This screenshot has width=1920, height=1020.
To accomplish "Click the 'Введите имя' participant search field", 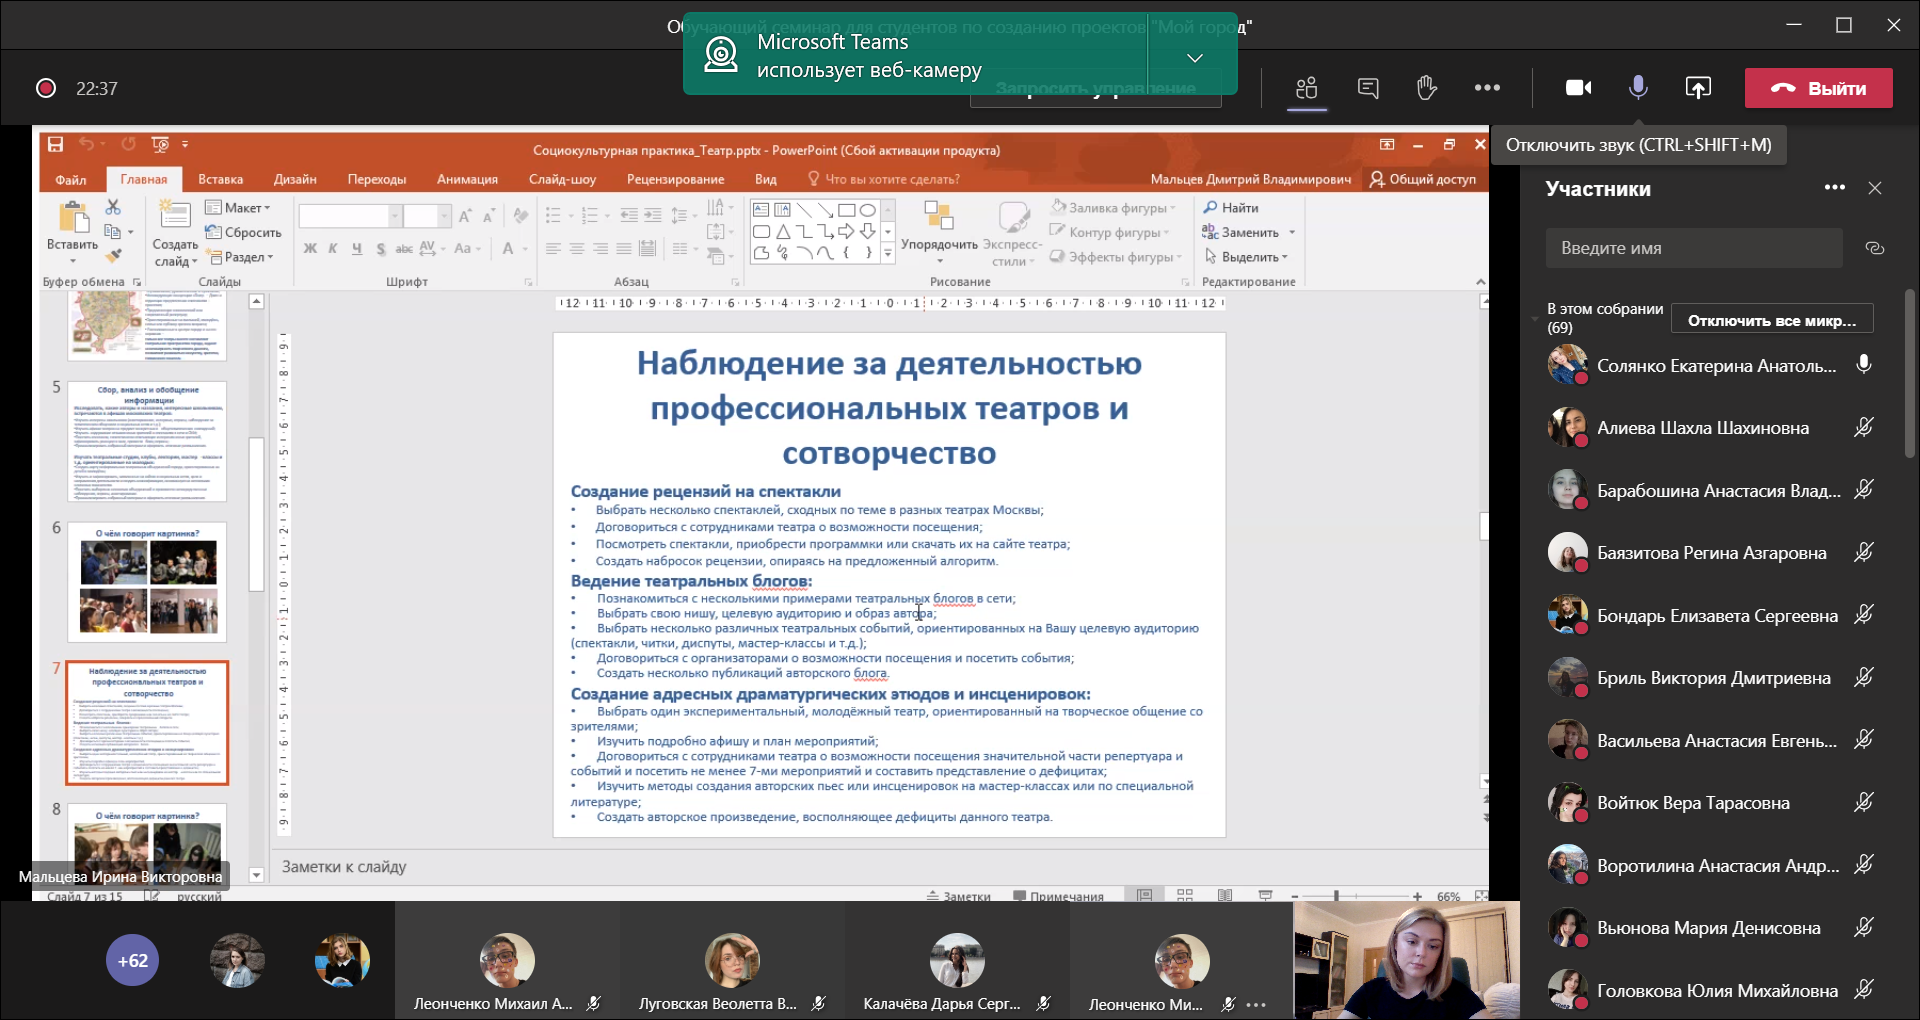I will pyautogui.click(x=1693, y=248).
